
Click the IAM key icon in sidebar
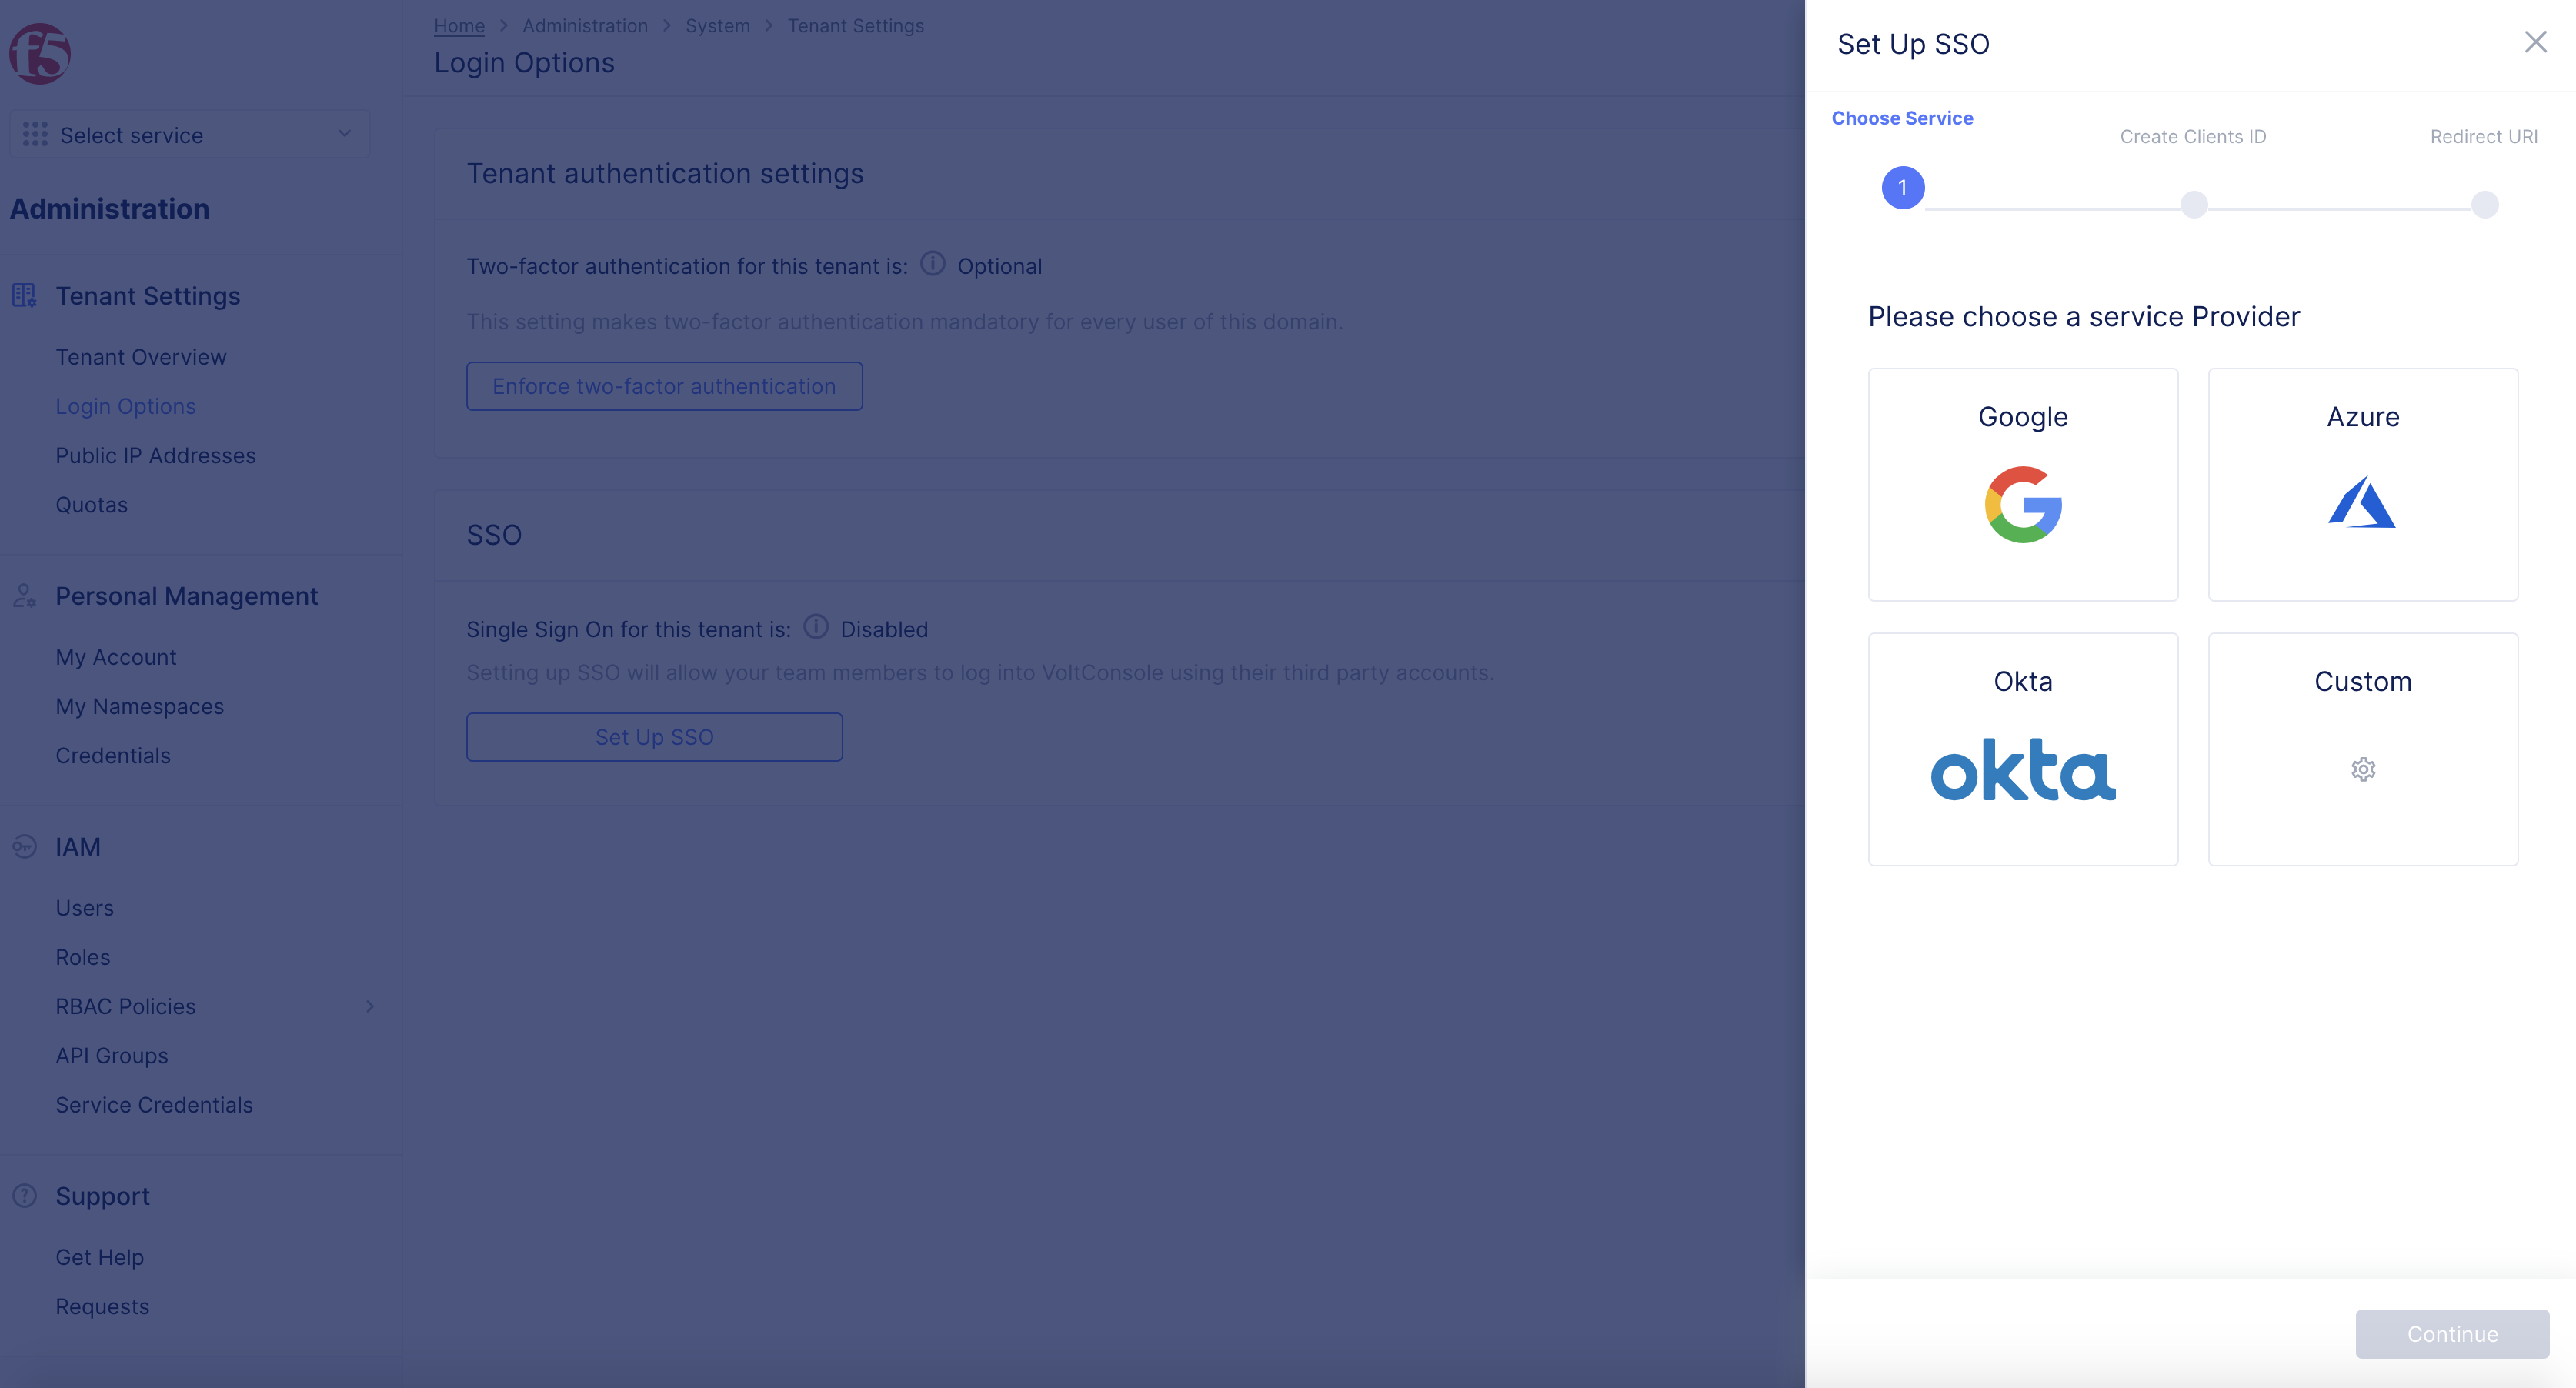[x=23, y=846]
